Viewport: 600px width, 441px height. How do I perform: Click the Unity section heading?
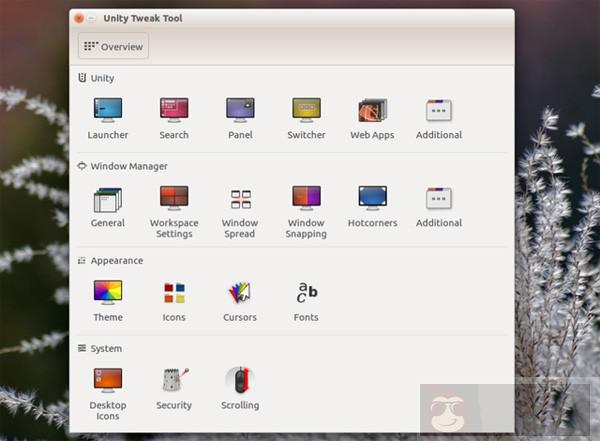tap(96, 78)
